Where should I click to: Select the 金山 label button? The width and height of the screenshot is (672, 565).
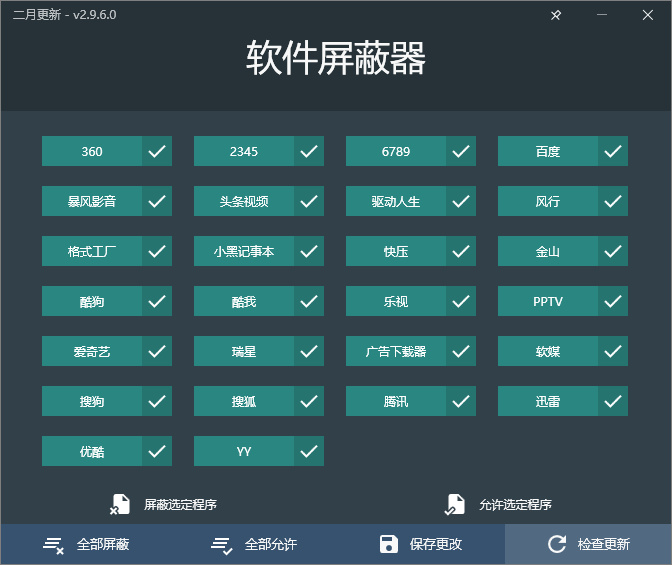(548, 251)
